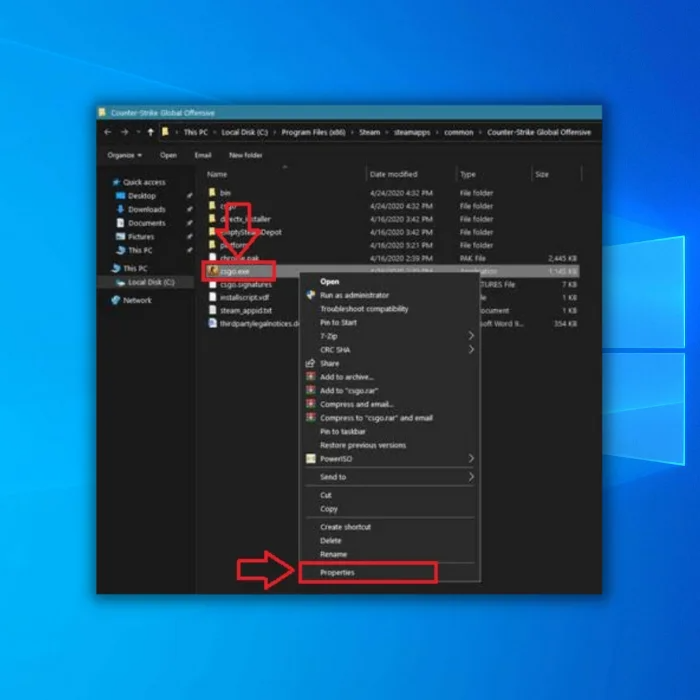Screen dimensions: 700x700
Task: Click the csgo.exe application icon
Action: pos(213,271)
